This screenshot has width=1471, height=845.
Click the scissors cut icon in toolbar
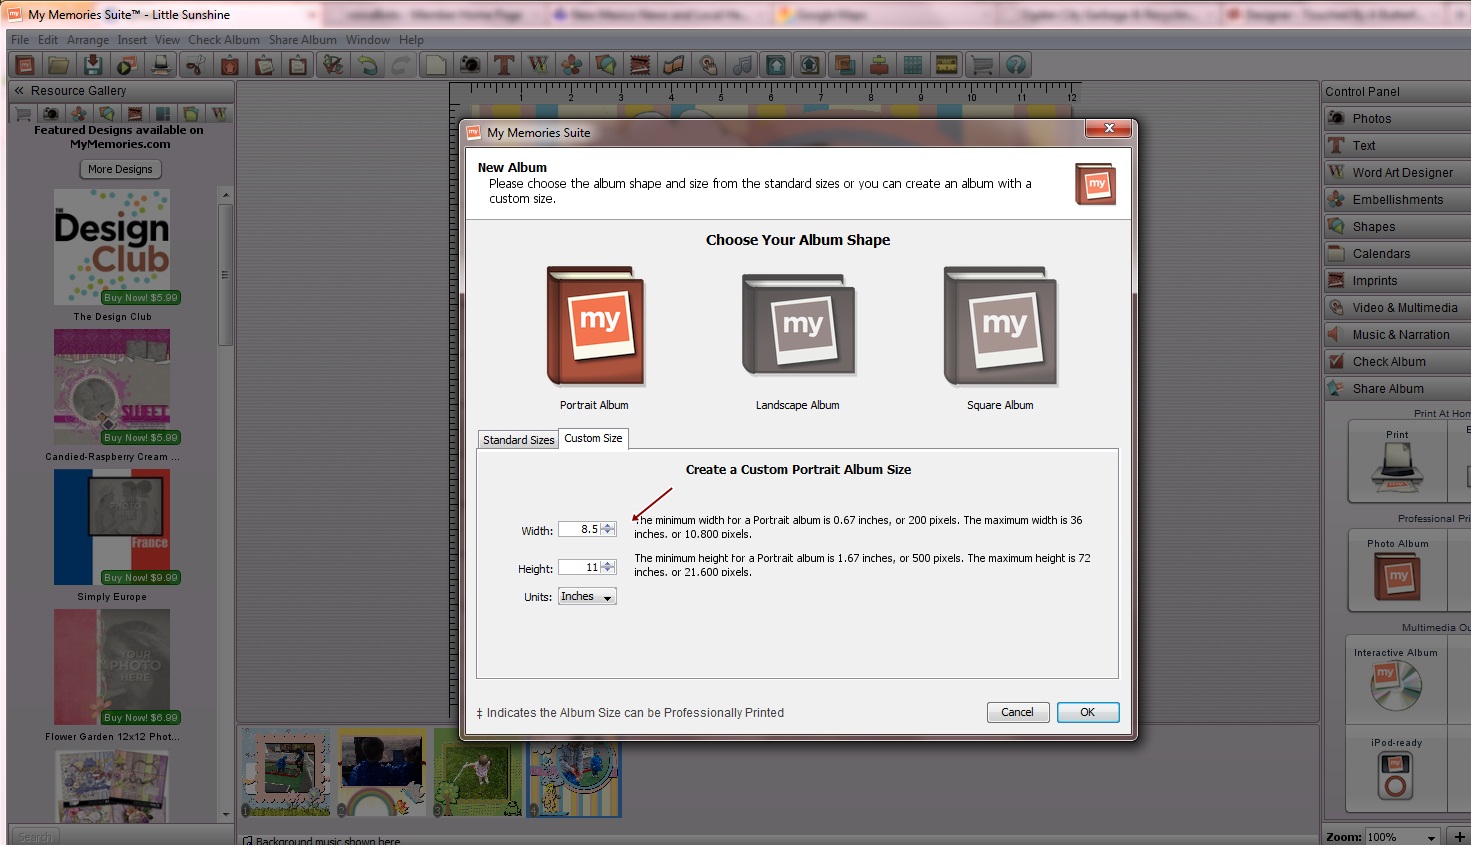(x=196, y=65)
